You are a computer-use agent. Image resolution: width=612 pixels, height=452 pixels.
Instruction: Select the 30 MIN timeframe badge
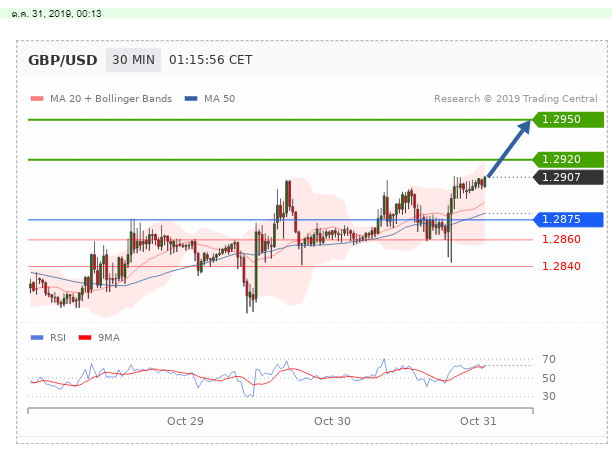pyautogui.click(x=133, y=60)
